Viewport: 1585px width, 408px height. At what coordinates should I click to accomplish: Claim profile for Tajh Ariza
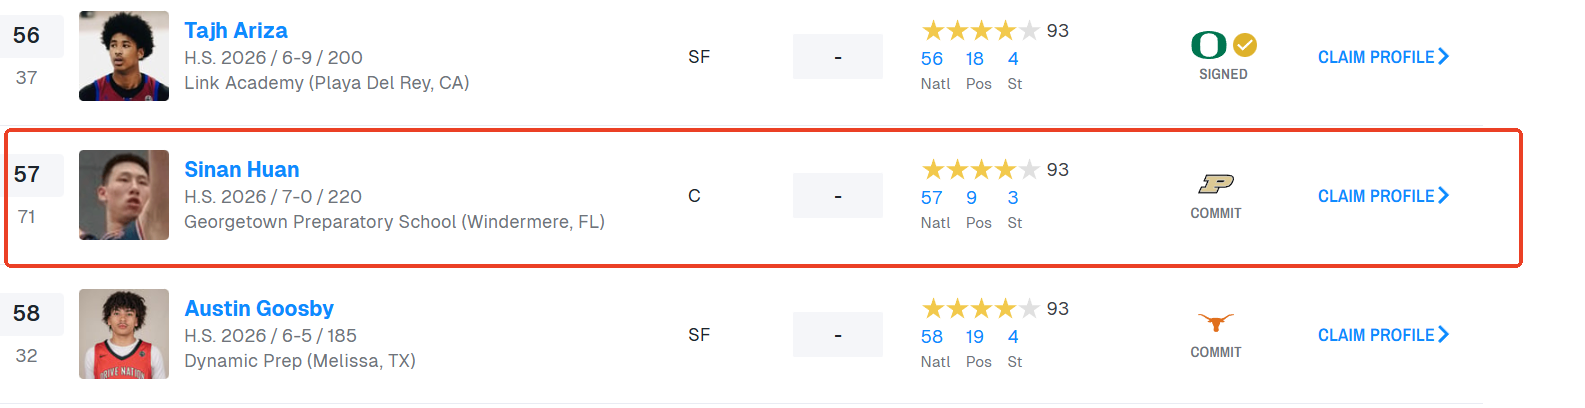point(1383,57)
